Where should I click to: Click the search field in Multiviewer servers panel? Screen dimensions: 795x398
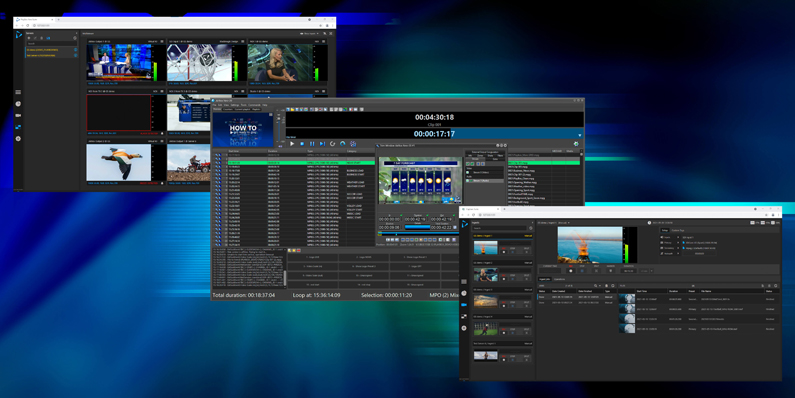(x=52, y=44)
